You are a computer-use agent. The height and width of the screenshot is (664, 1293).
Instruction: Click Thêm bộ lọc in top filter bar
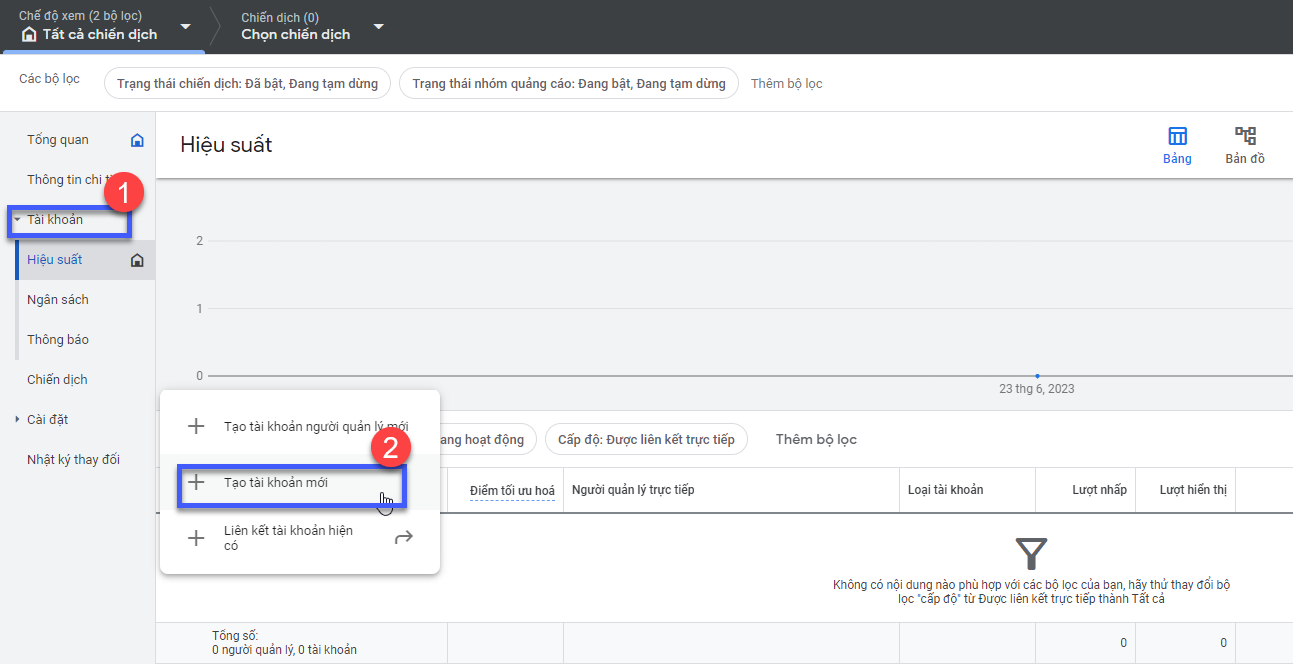pyautogui.click(x=787, y=84)
